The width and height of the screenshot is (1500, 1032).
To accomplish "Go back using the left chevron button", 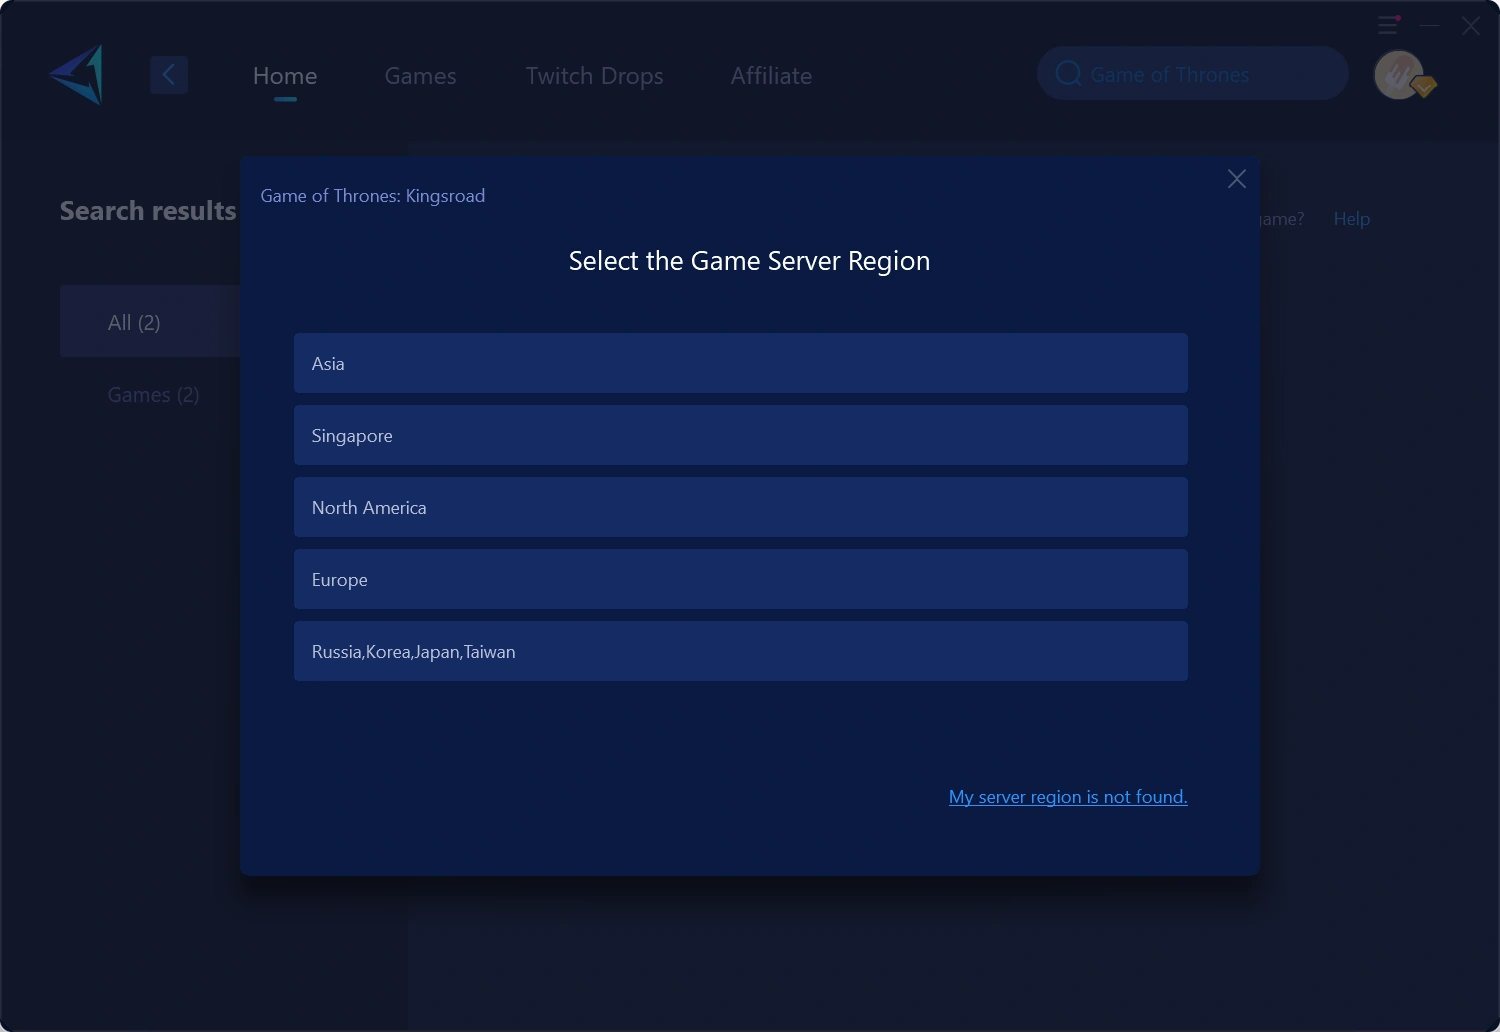I will pos(169,75).
